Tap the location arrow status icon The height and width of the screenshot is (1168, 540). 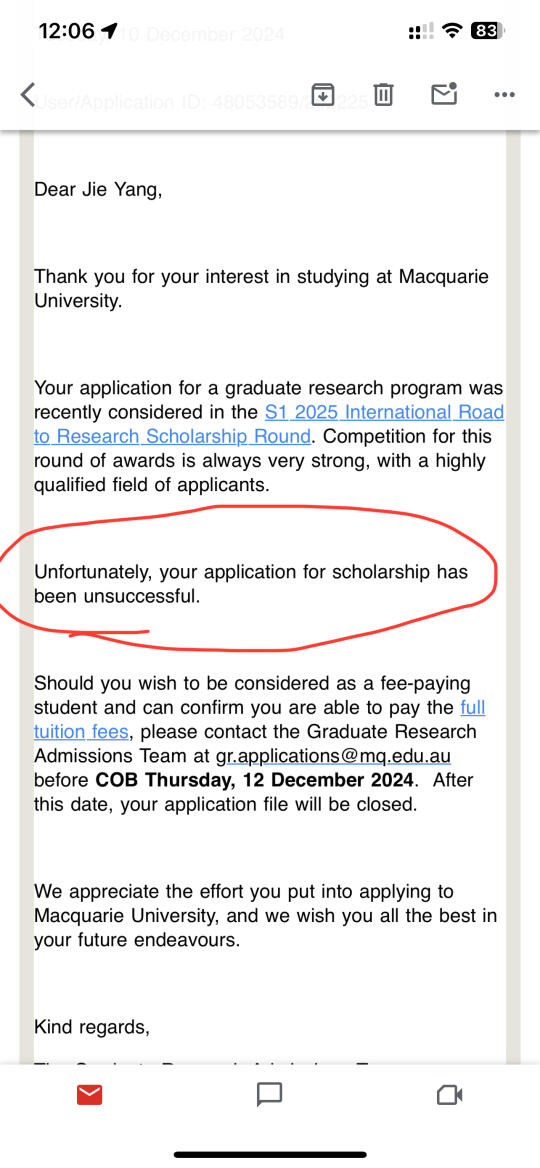pos(109,30)
